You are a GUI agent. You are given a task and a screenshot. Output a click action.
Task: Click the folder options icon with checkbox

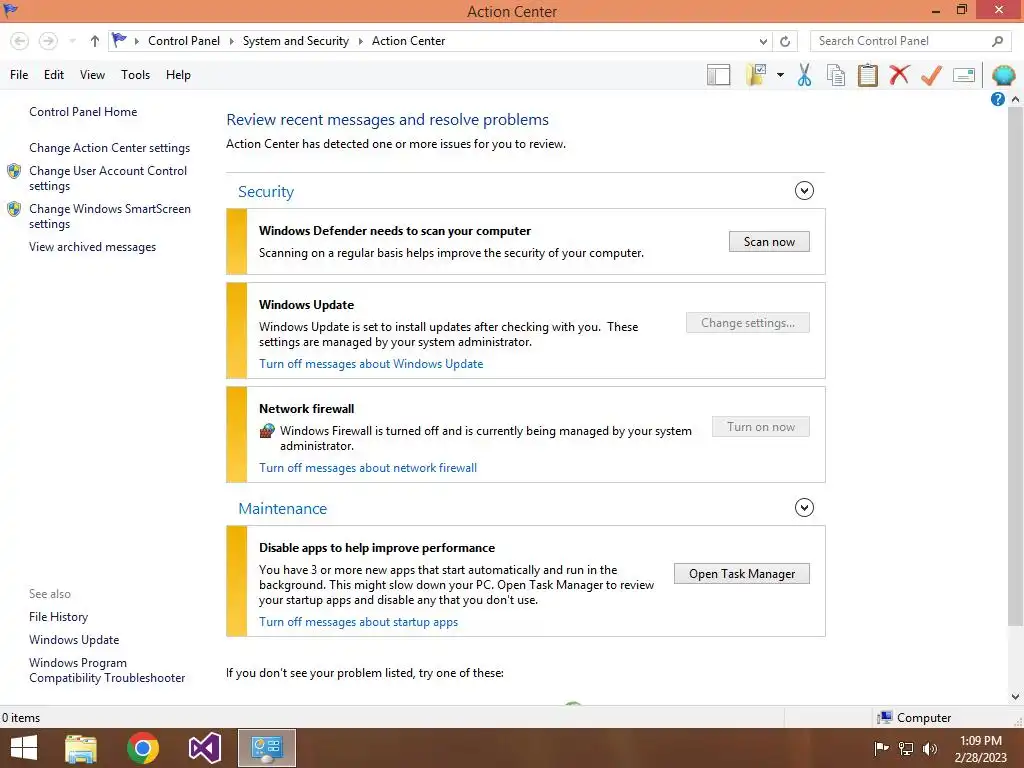pyautogui.click(x=756, y=74)
